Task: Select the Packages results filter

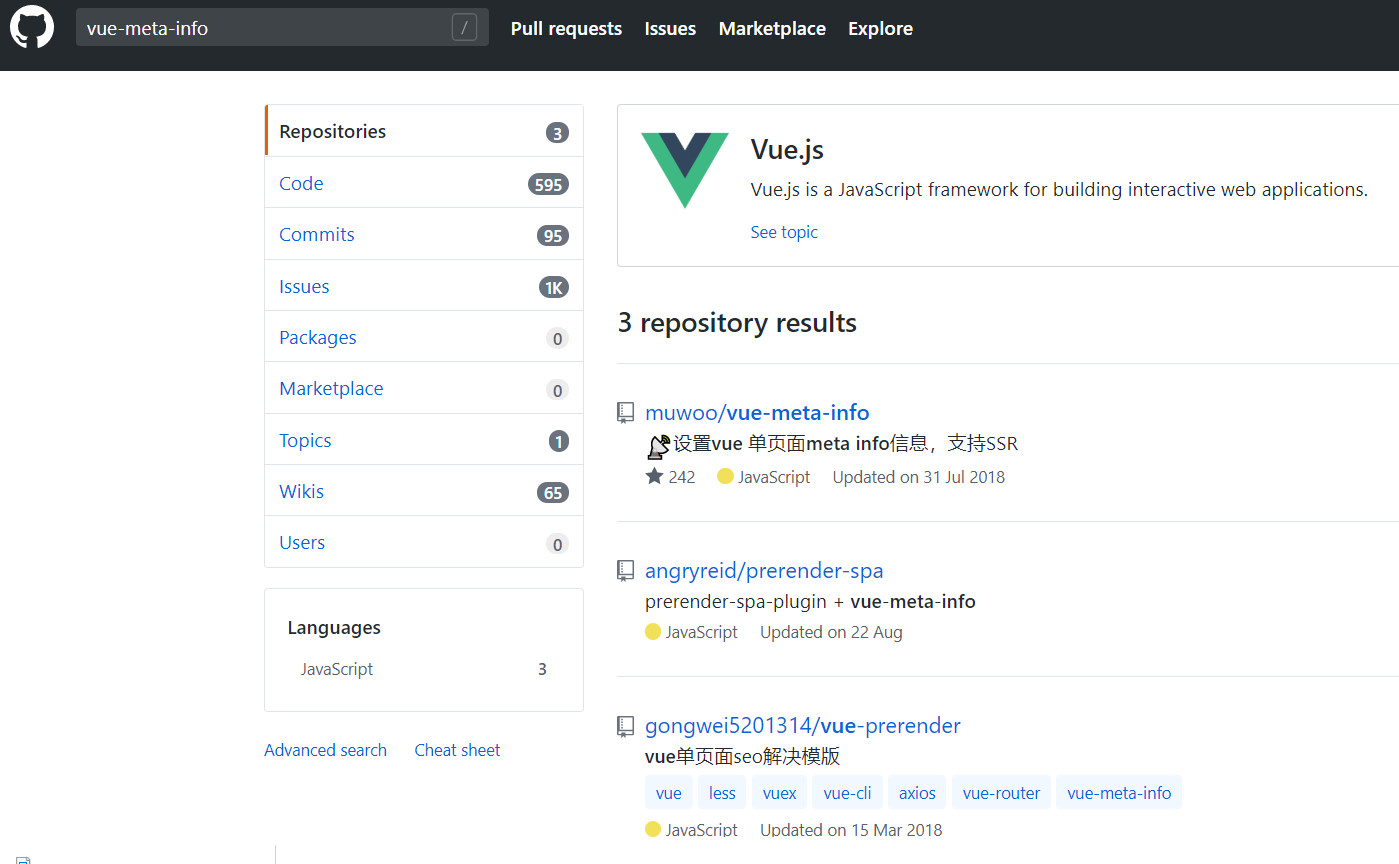Action: tap(424, 337)
